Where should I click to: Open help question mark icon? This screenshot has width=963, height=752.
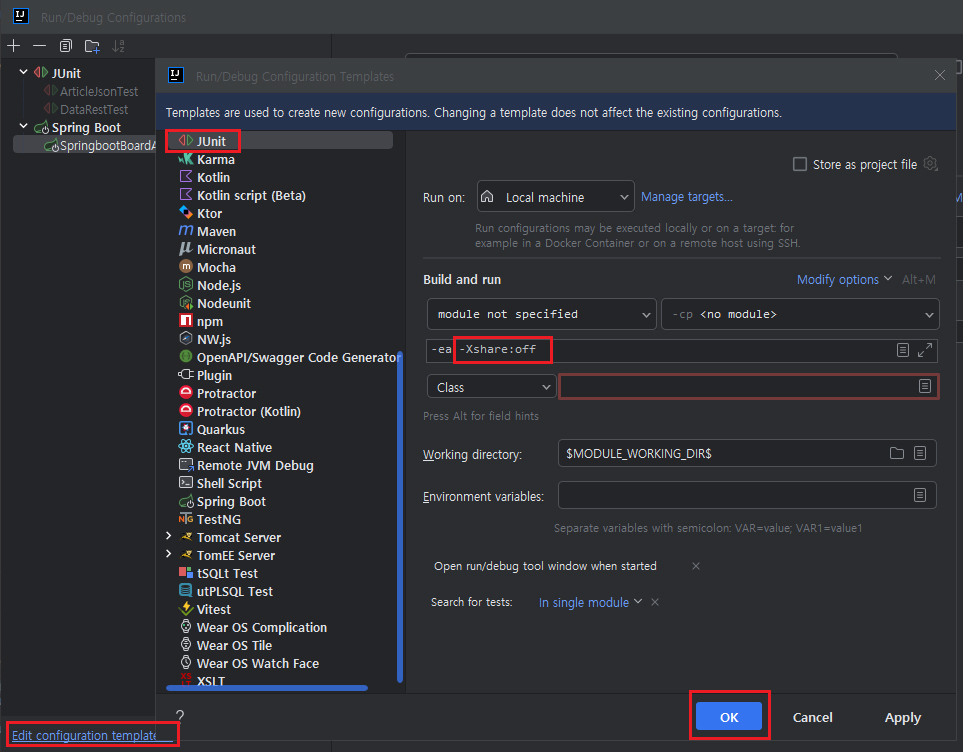coord(180,715)
